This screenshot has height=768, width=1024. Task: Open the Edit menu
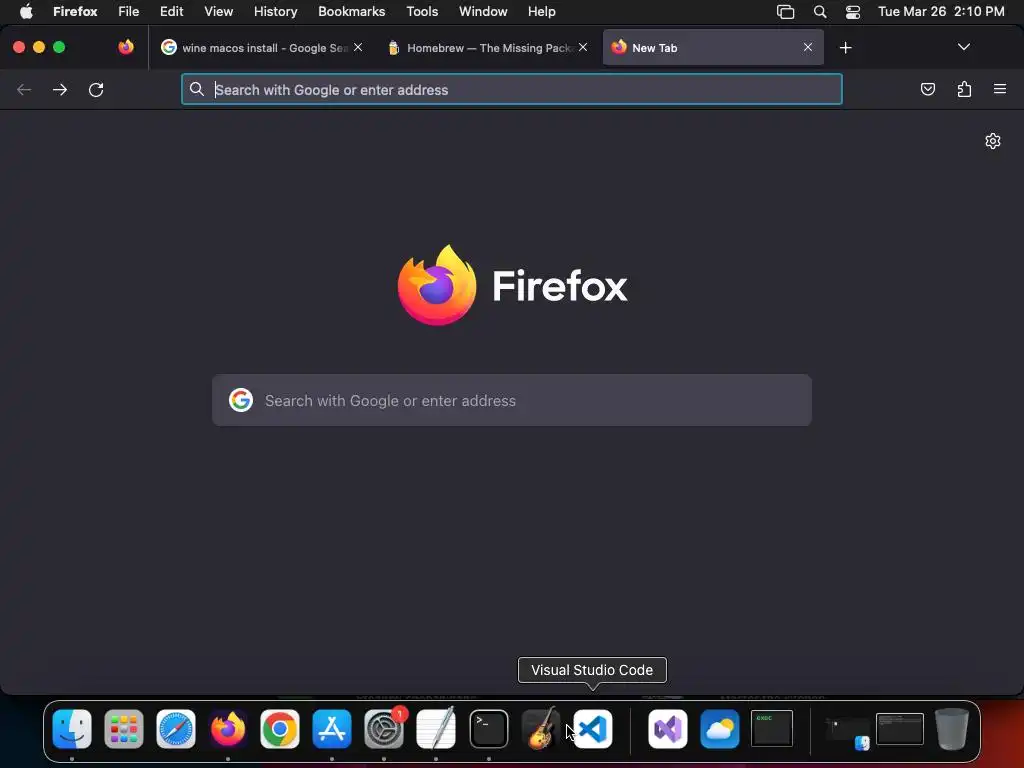click(x=172, y=11)
